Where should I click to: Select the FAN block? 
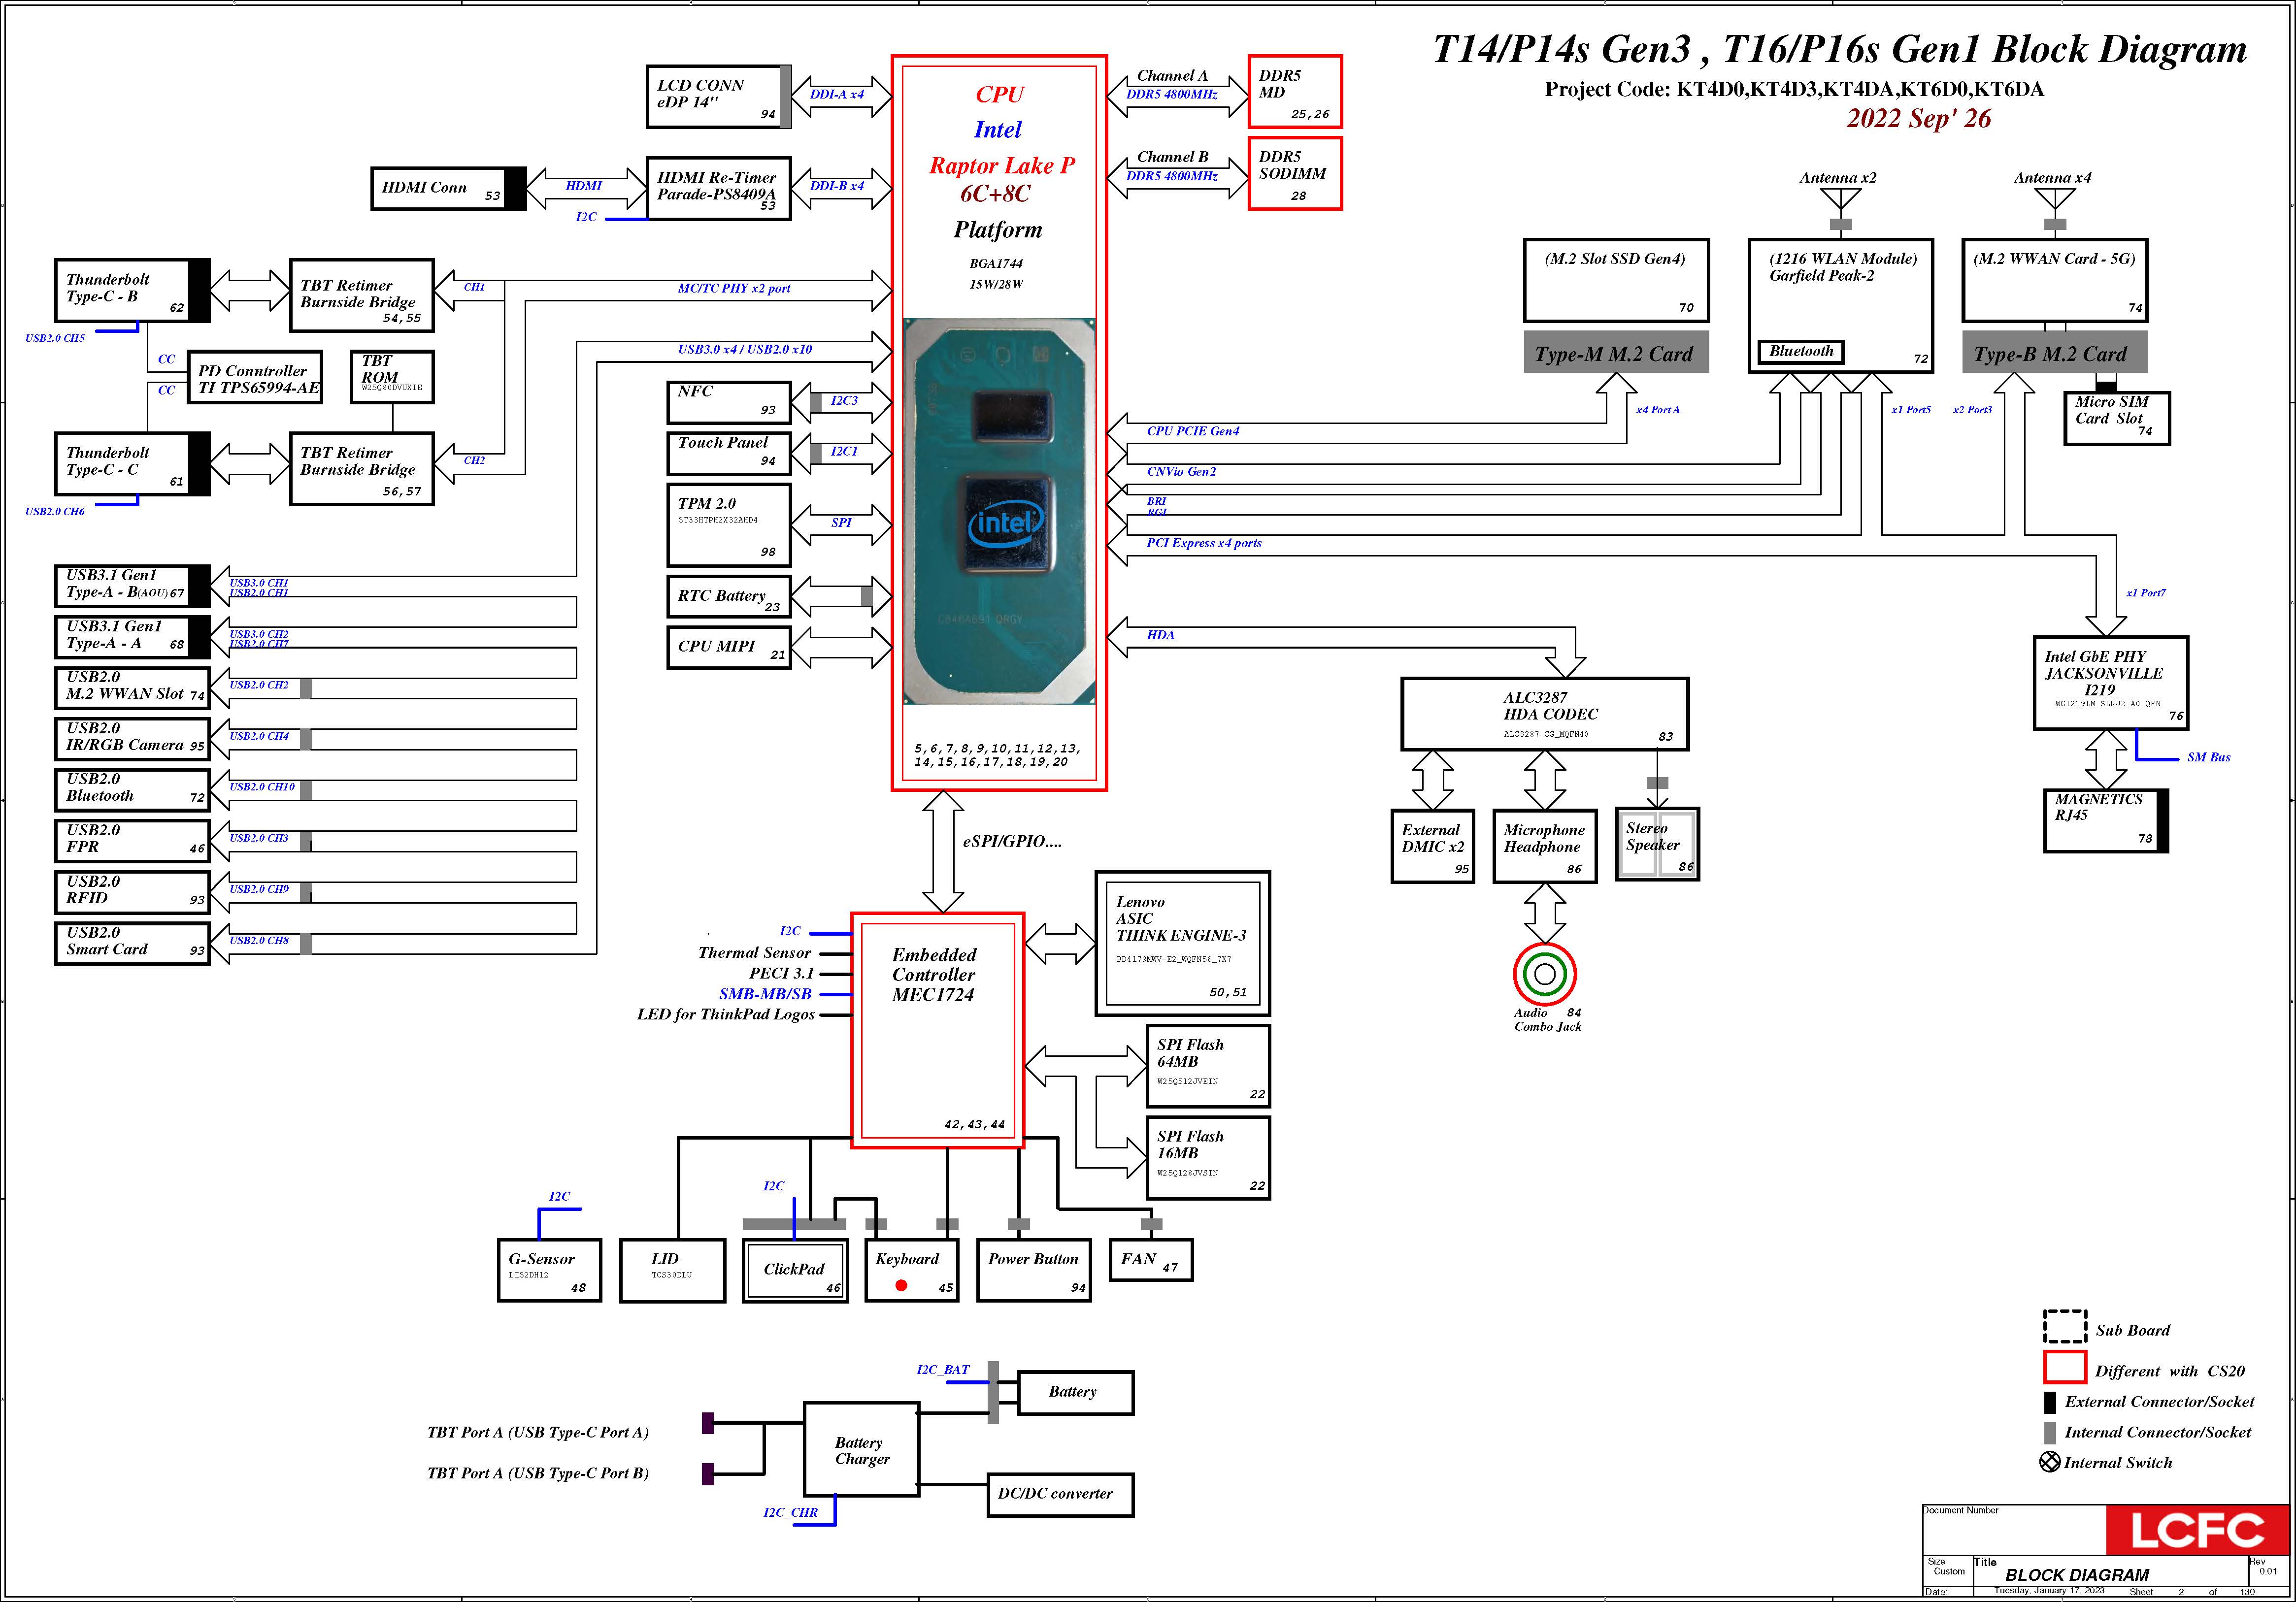click(x=1151, y=1260)
